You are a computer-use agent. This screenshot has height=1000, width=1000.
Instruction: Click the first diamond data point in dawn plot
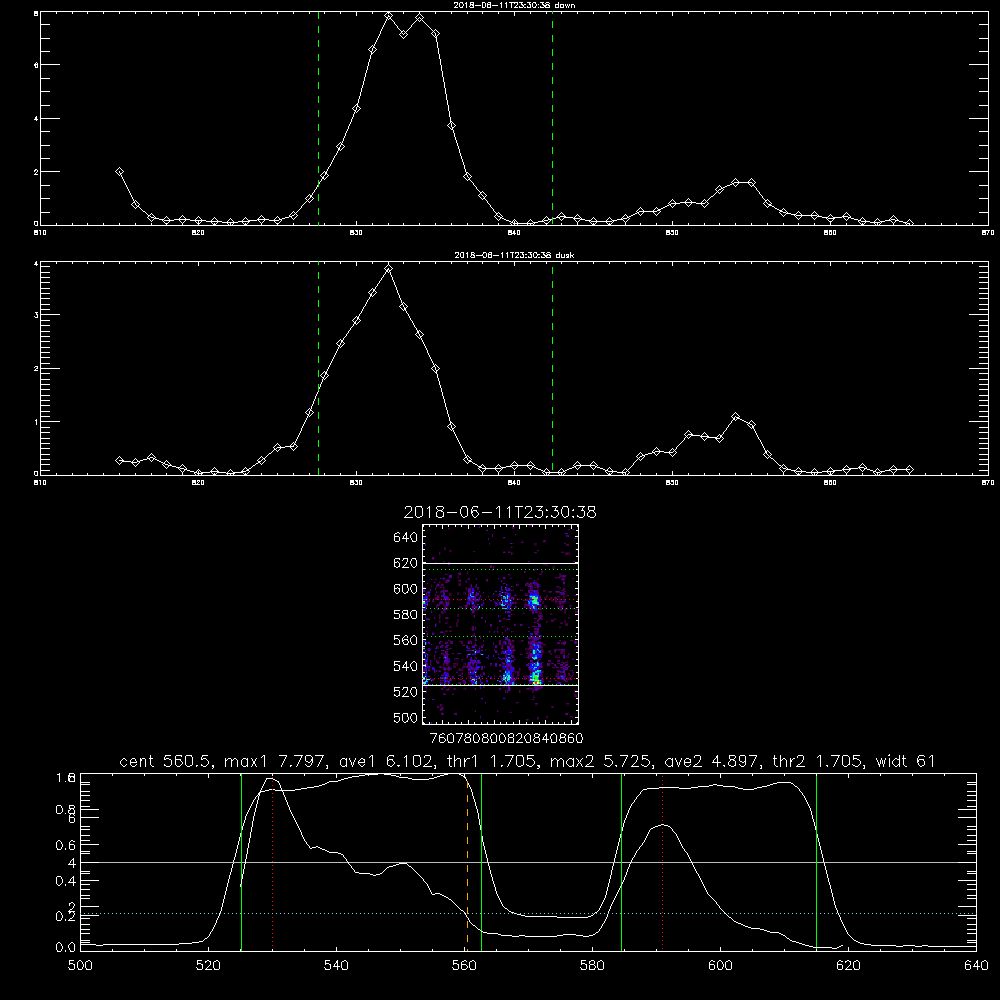119,172
